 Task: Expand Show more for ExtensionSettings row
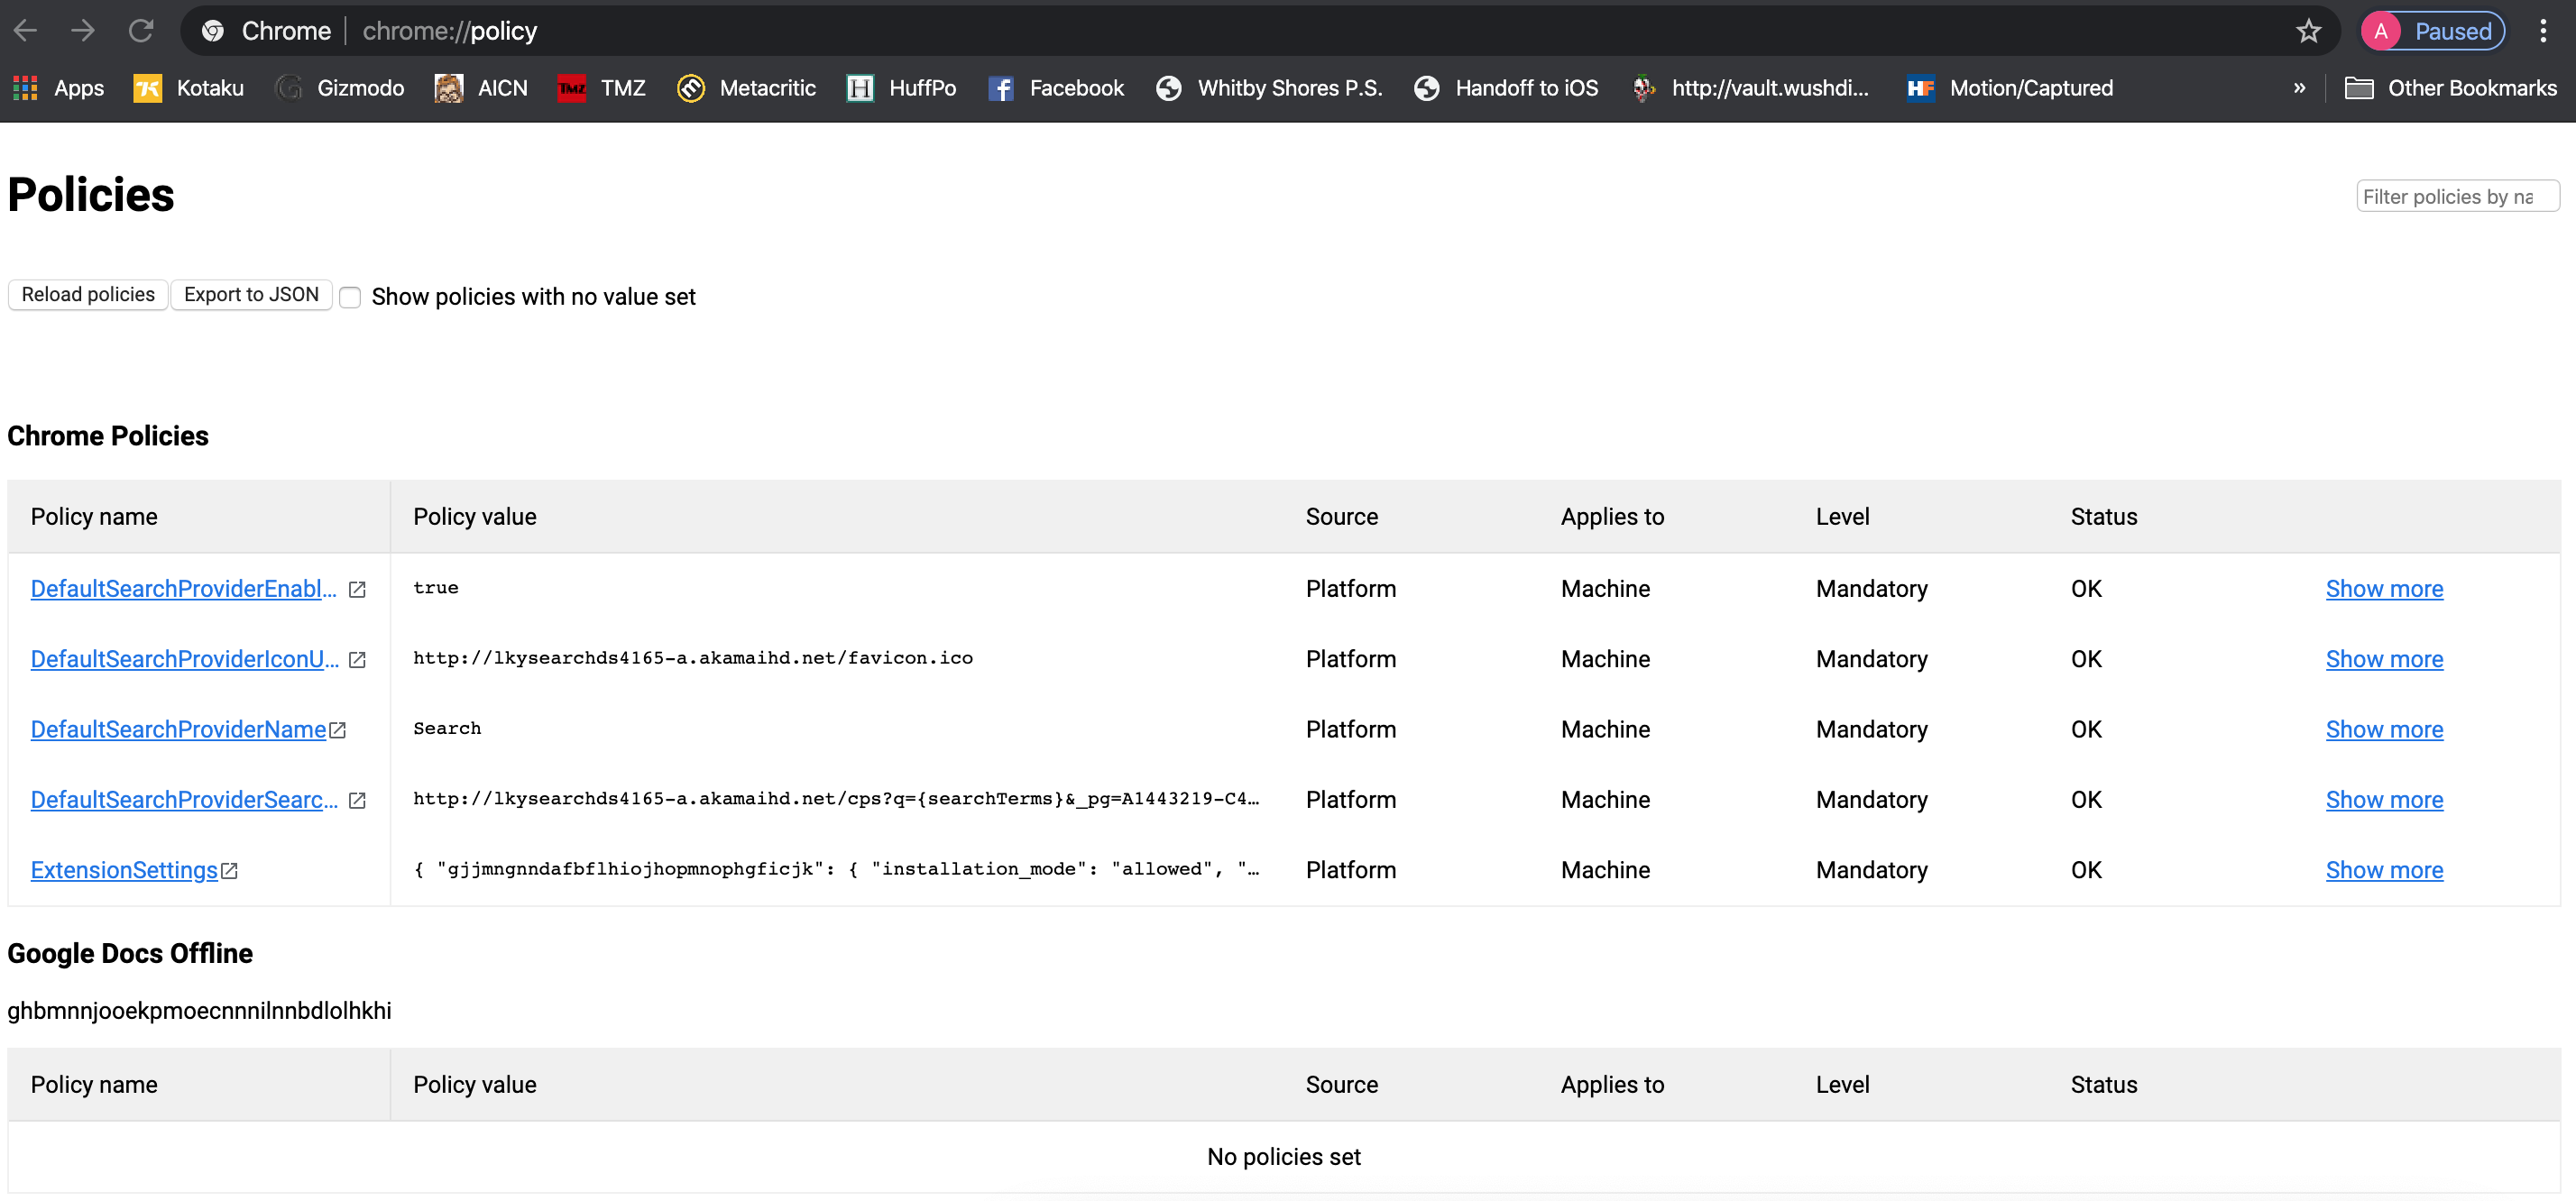pyautogui.click(x=2384, y=869)
